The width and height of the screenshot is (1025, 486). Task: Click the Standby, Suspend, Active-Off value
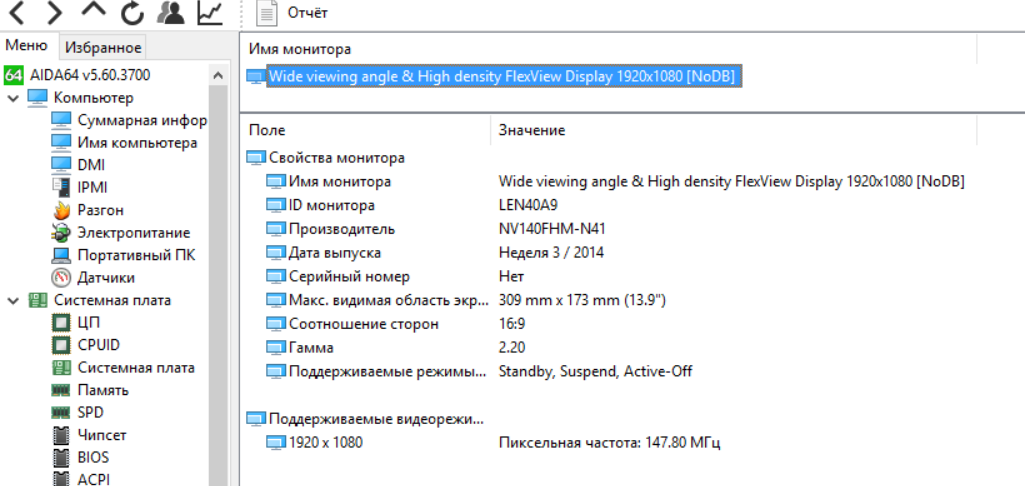coord(595,372)
